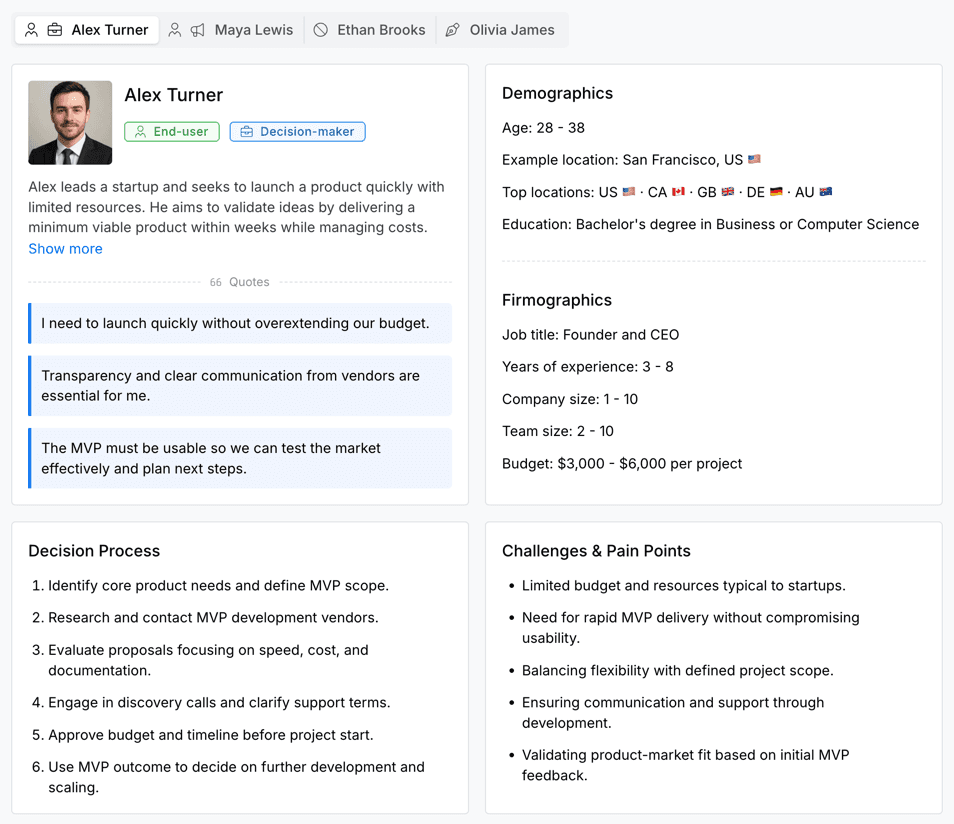954x824 pixels.
Task: Click the blocker icon beside Ethan Brooks
Action: pyautogui.click(x=320, y=30)
